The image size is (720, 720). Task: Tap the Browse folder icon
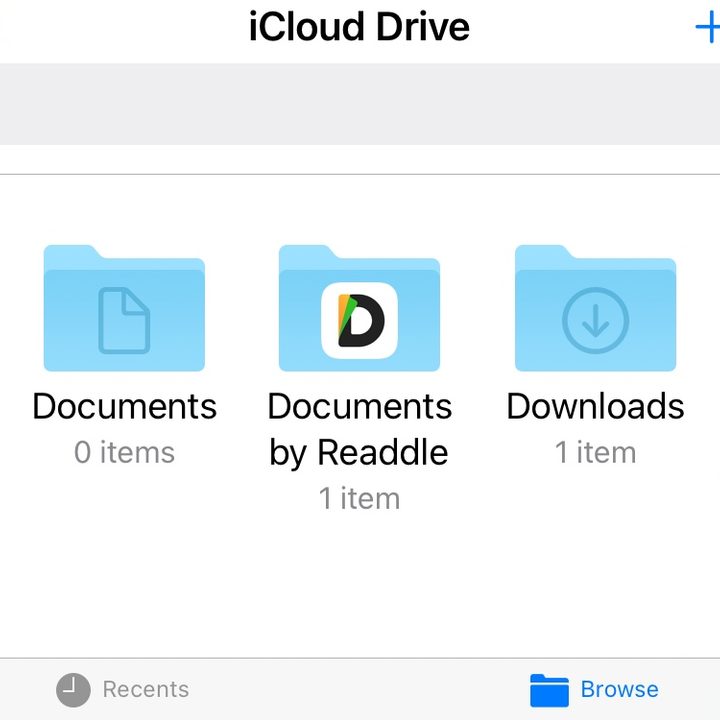549,690
